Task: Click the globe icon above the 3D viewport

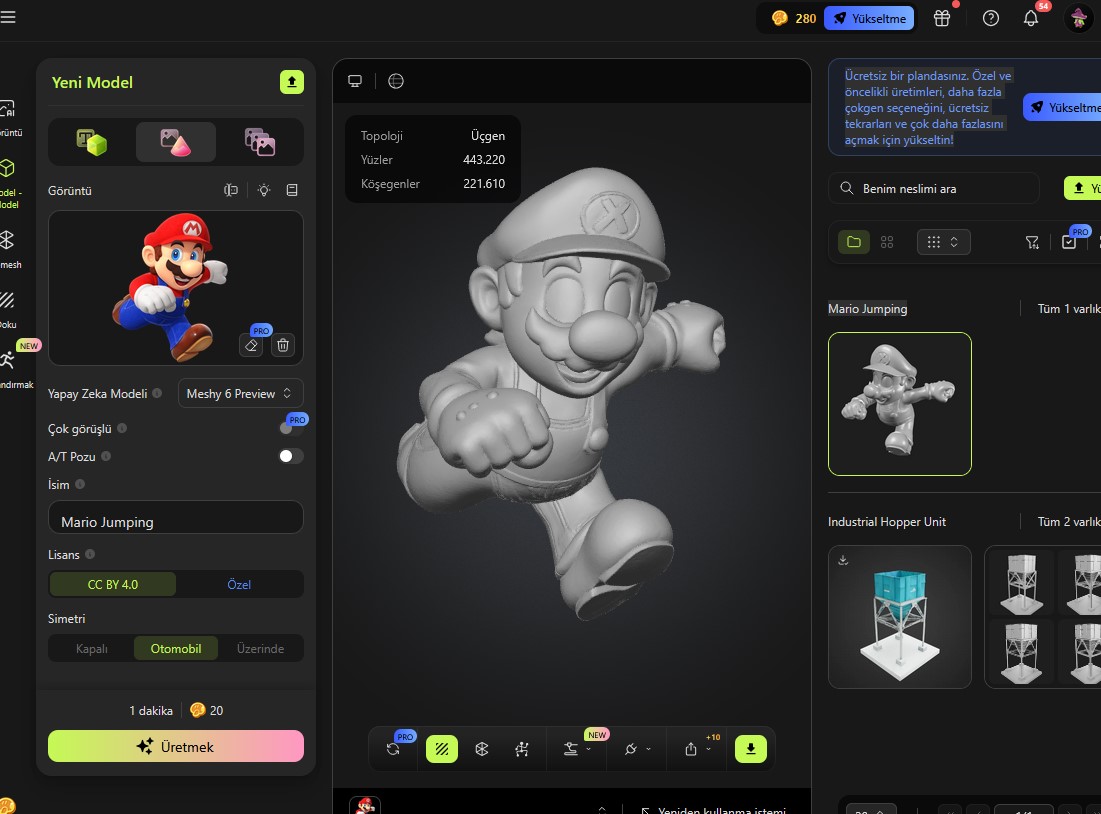Action: pos(396,81)
